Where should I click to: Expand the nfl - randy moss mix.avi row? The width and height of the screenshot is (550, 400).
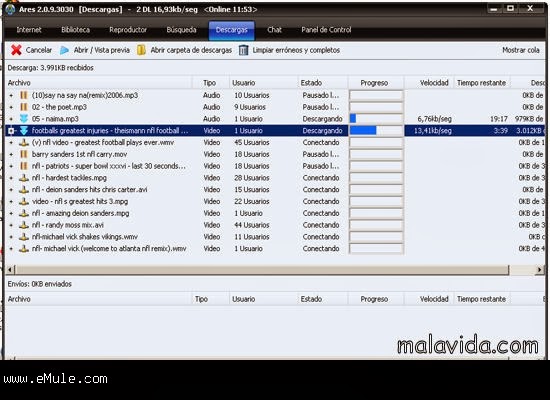(11, 225)
